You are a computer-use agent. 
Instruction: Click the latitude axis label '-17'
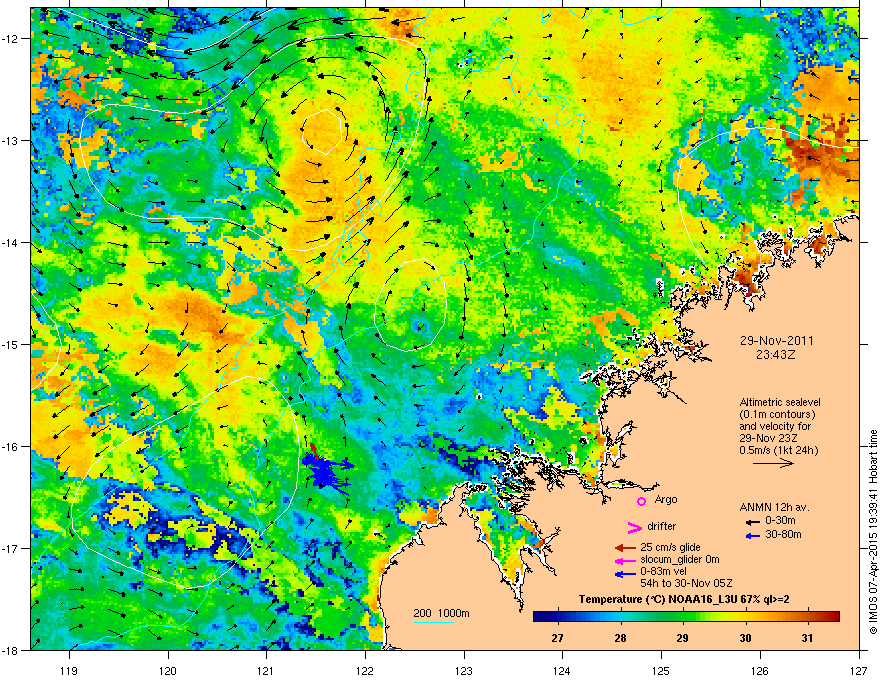coord(11,549)
